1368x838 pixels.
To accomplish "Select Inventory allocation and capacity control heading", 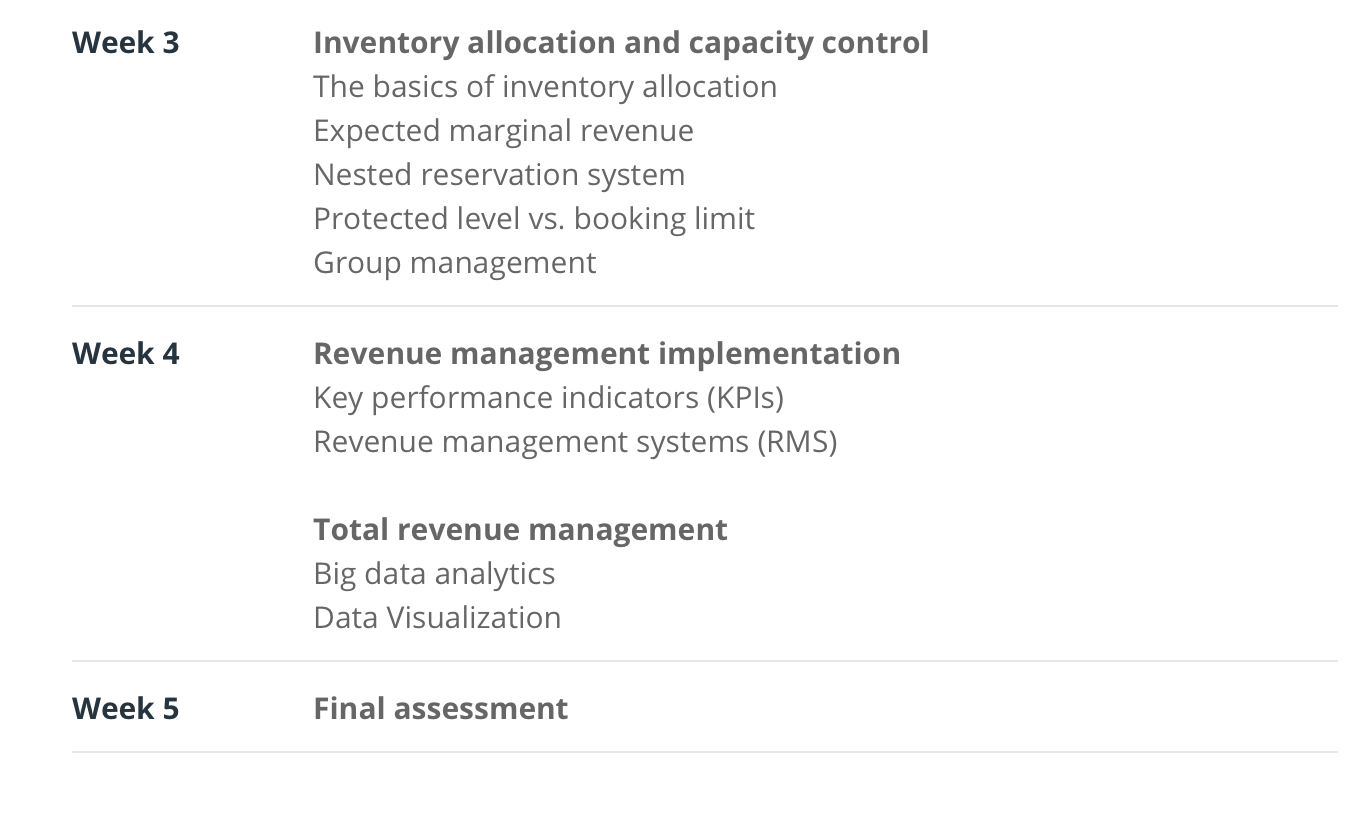I will point(620,43).
